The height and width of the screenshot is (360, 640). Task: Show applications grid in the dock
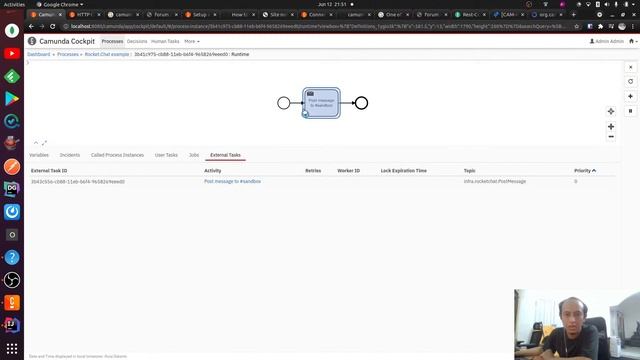(12, 348)
